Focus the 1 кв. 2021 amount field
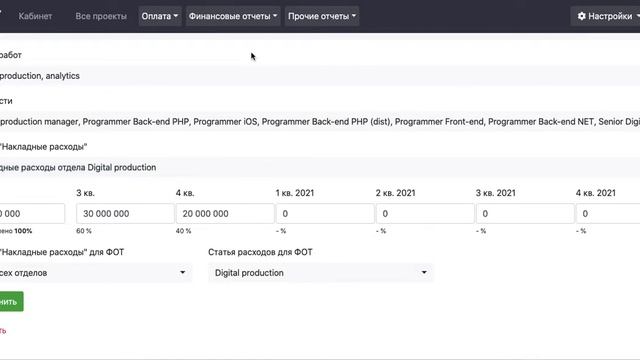640x360 pixels. 325,213
